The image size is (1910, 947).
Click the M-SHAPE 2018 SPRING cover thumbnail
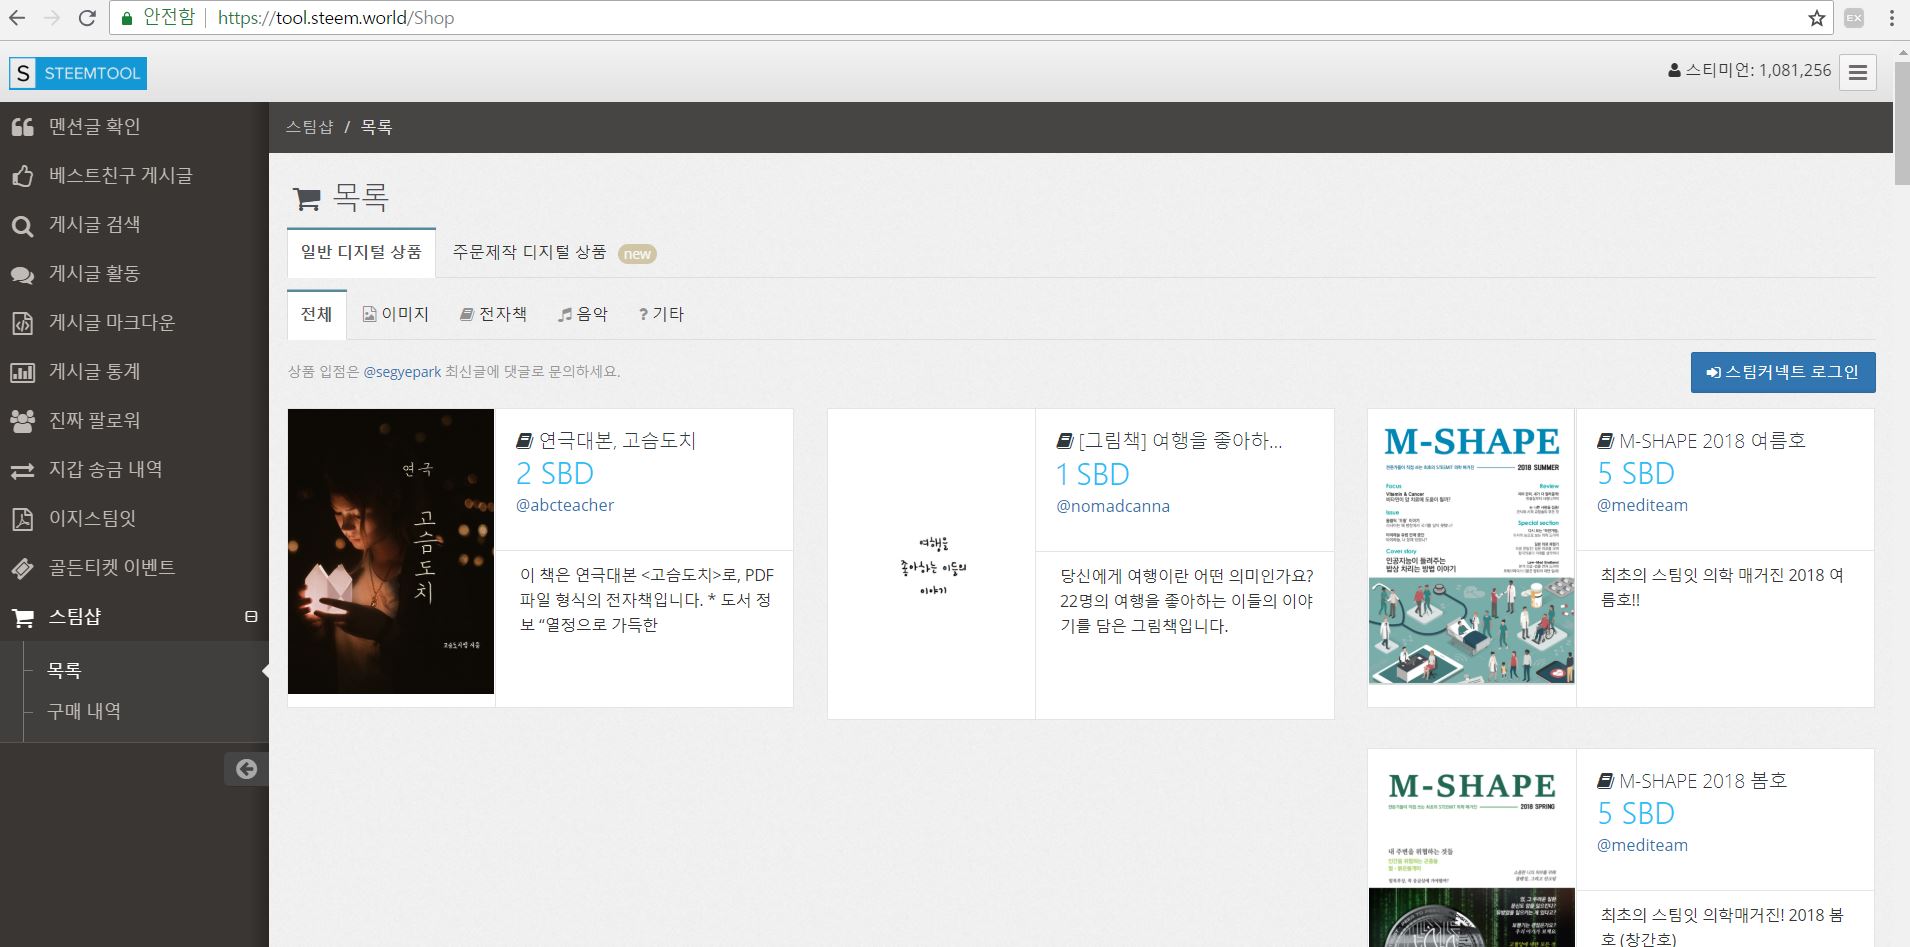1471,848
